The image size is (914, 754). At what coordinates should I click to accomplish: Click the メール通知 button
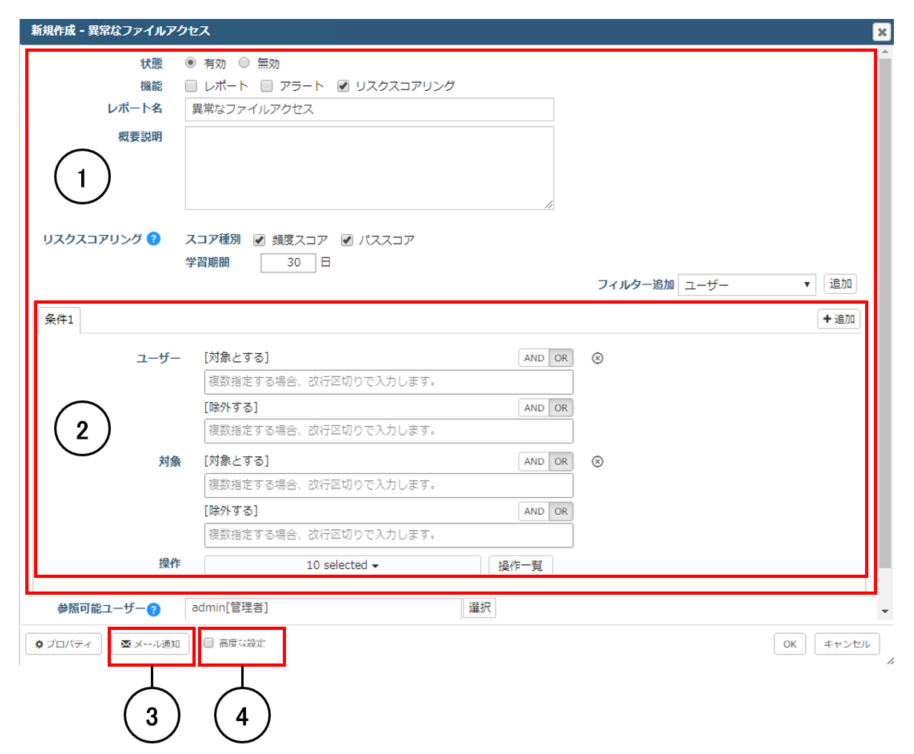(150, 644)
